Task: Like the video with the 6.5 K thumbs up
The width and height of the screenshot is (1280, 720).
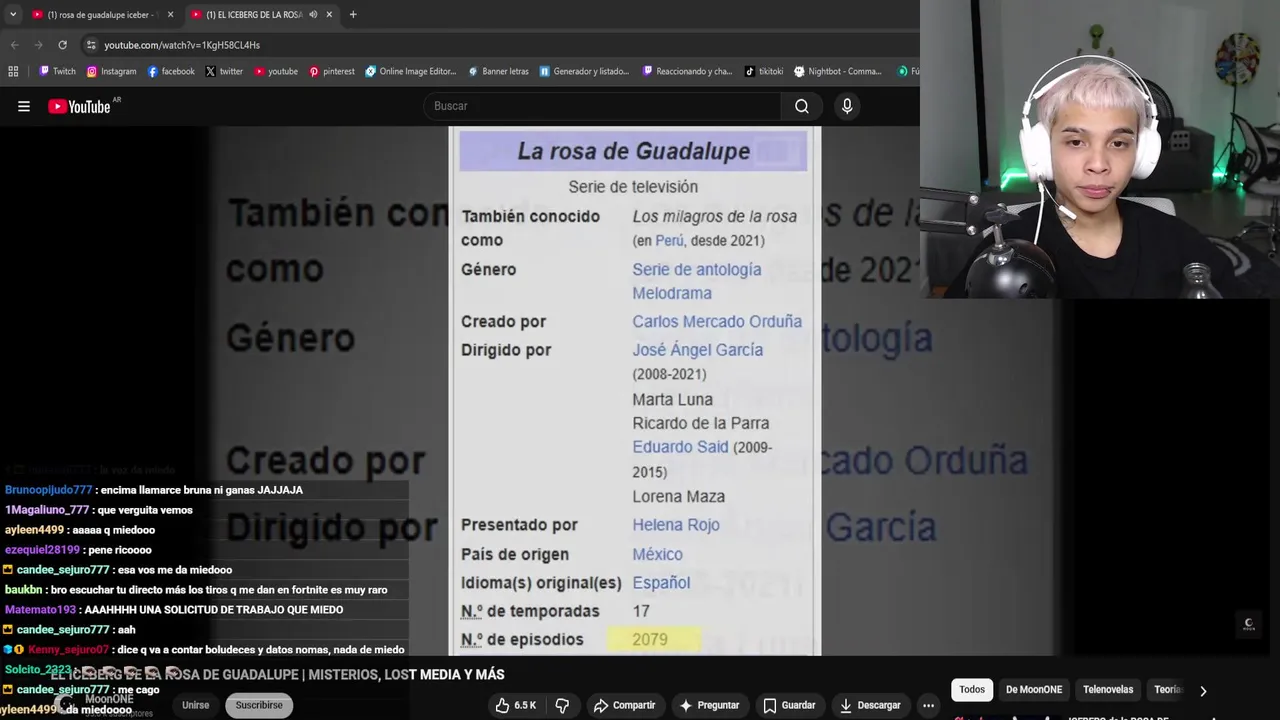Action: point(515,705)
